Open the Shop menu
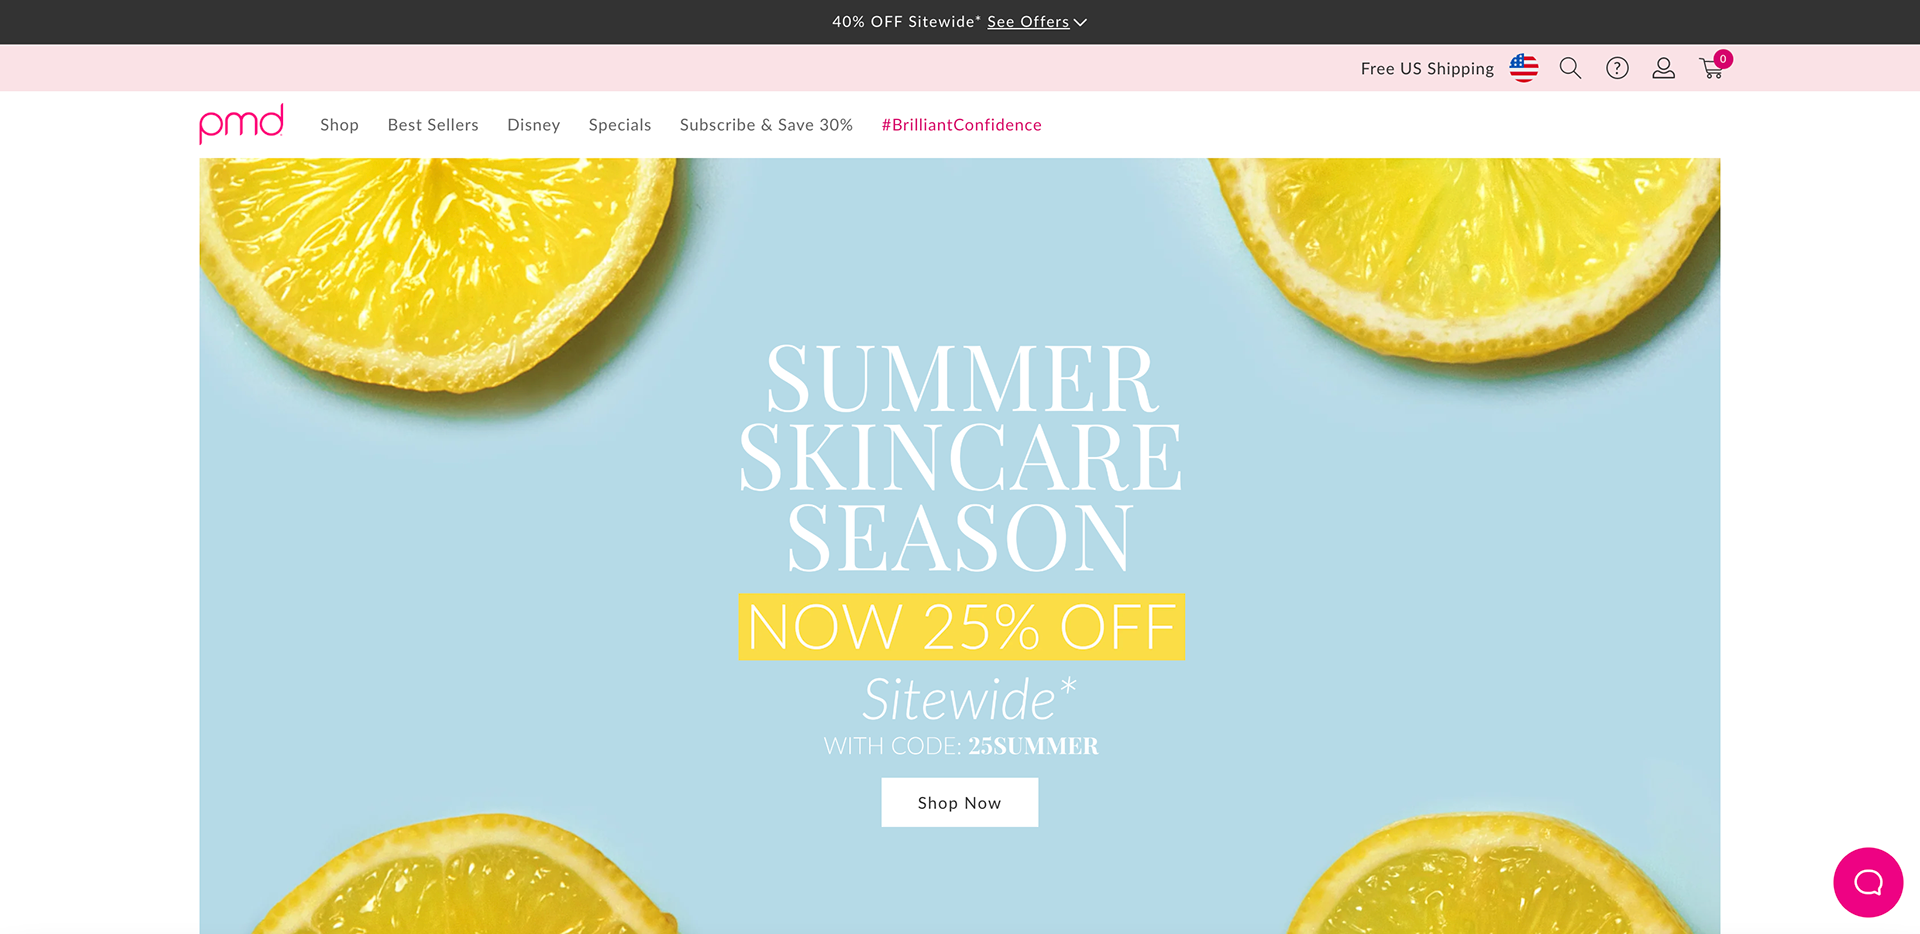The width and height of the screenshot is (1920, 934). [x=339, y=125]
